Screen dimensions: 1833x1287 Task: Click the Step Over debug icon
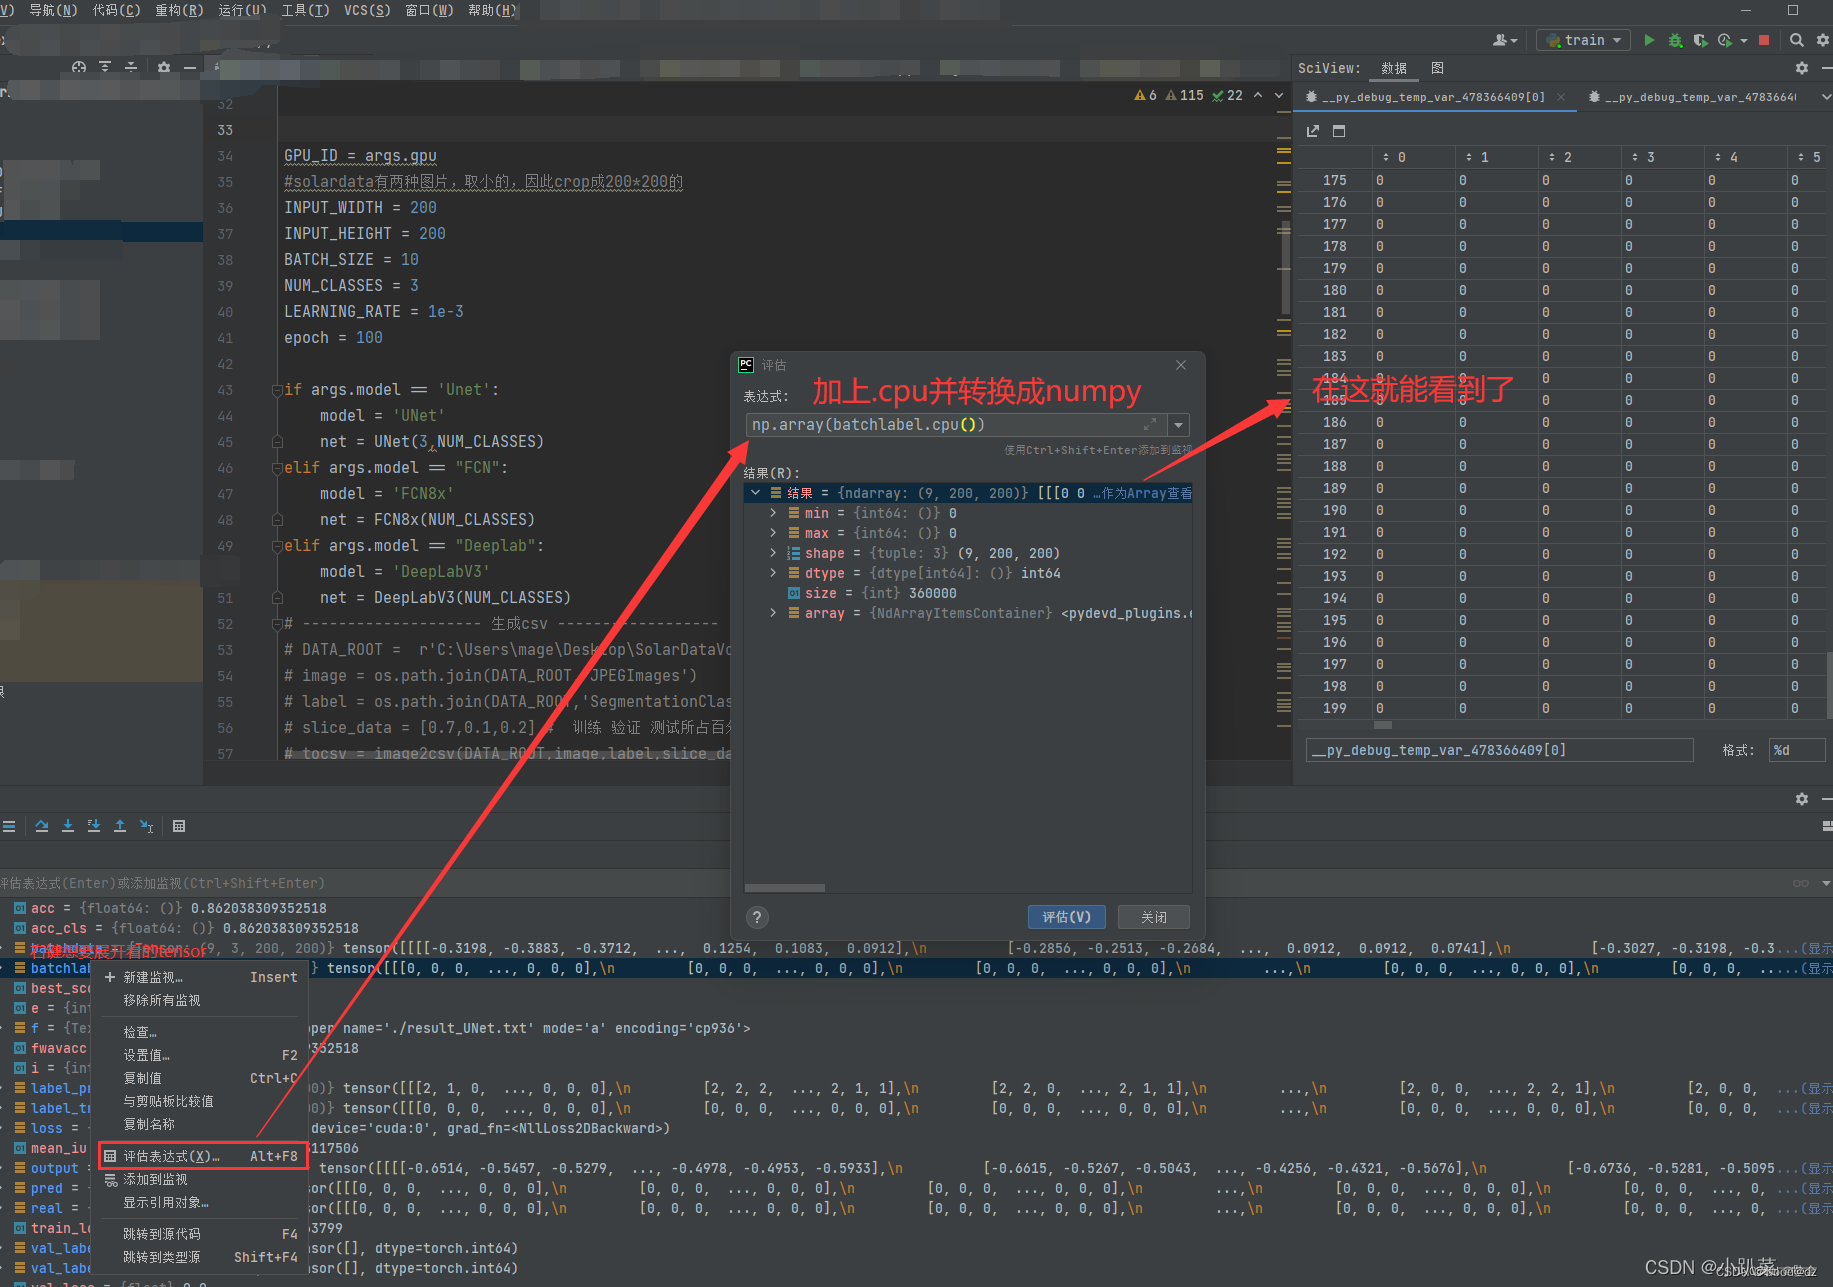[41, 826]
